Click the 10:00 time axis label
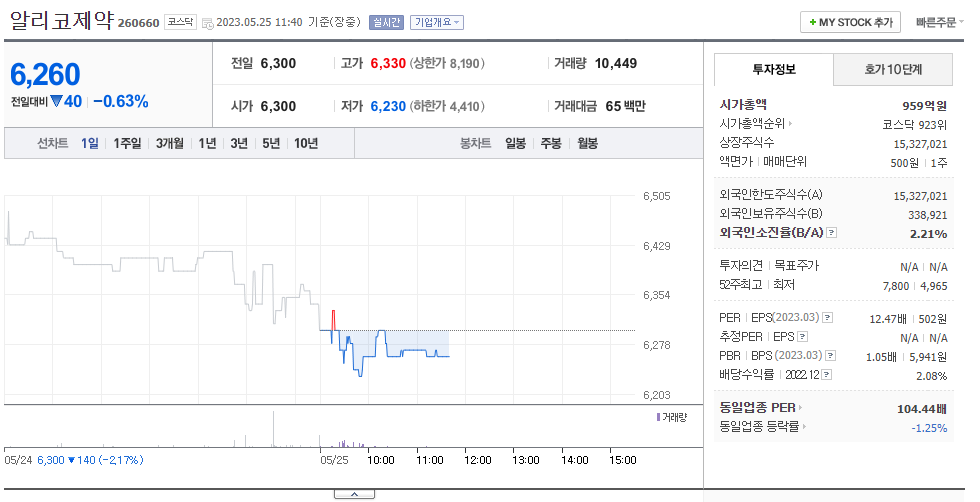The width and height of the screenshot is (980, 502). [x=381, y=460]
